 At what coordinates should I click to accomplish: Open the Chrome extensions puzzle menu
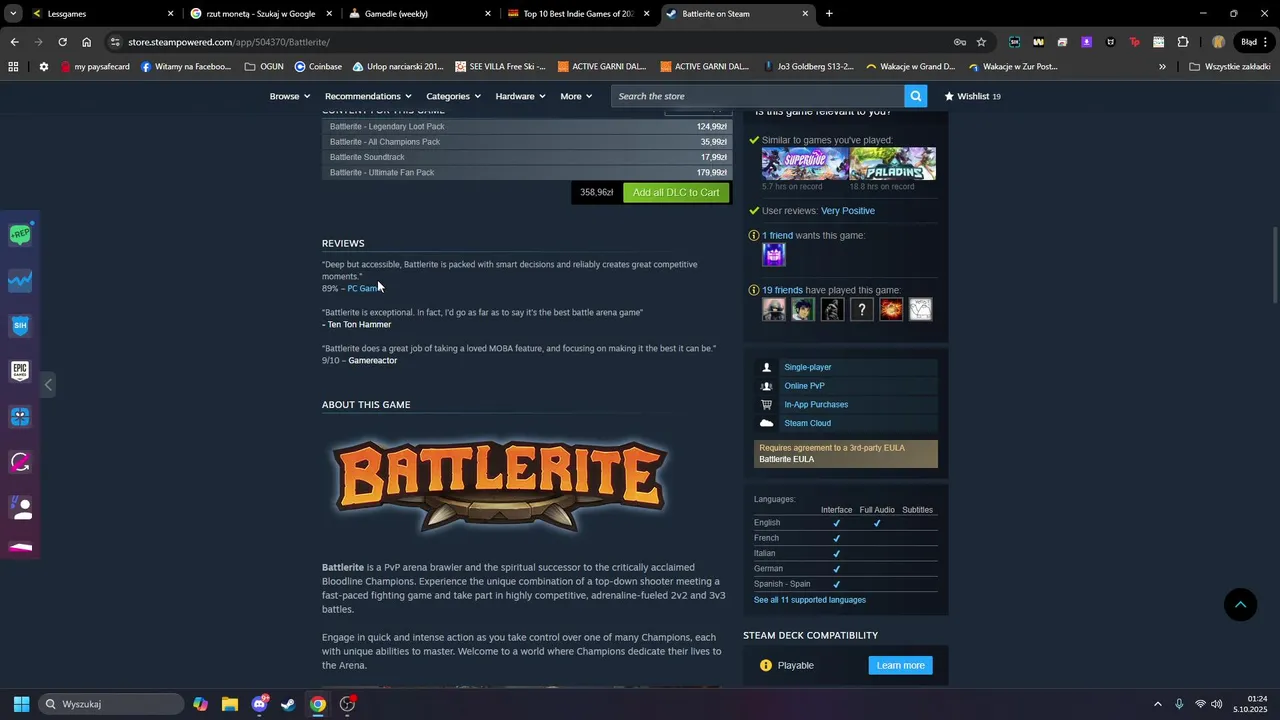tap(1183, 42)
